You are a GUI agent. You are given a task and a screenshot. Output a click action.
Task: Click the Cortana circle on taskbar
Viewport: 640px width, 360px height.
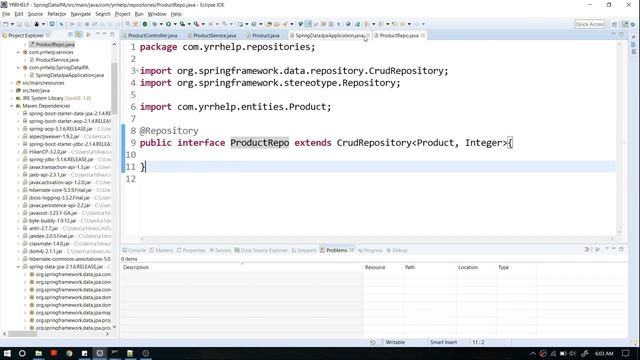point(22,353)
